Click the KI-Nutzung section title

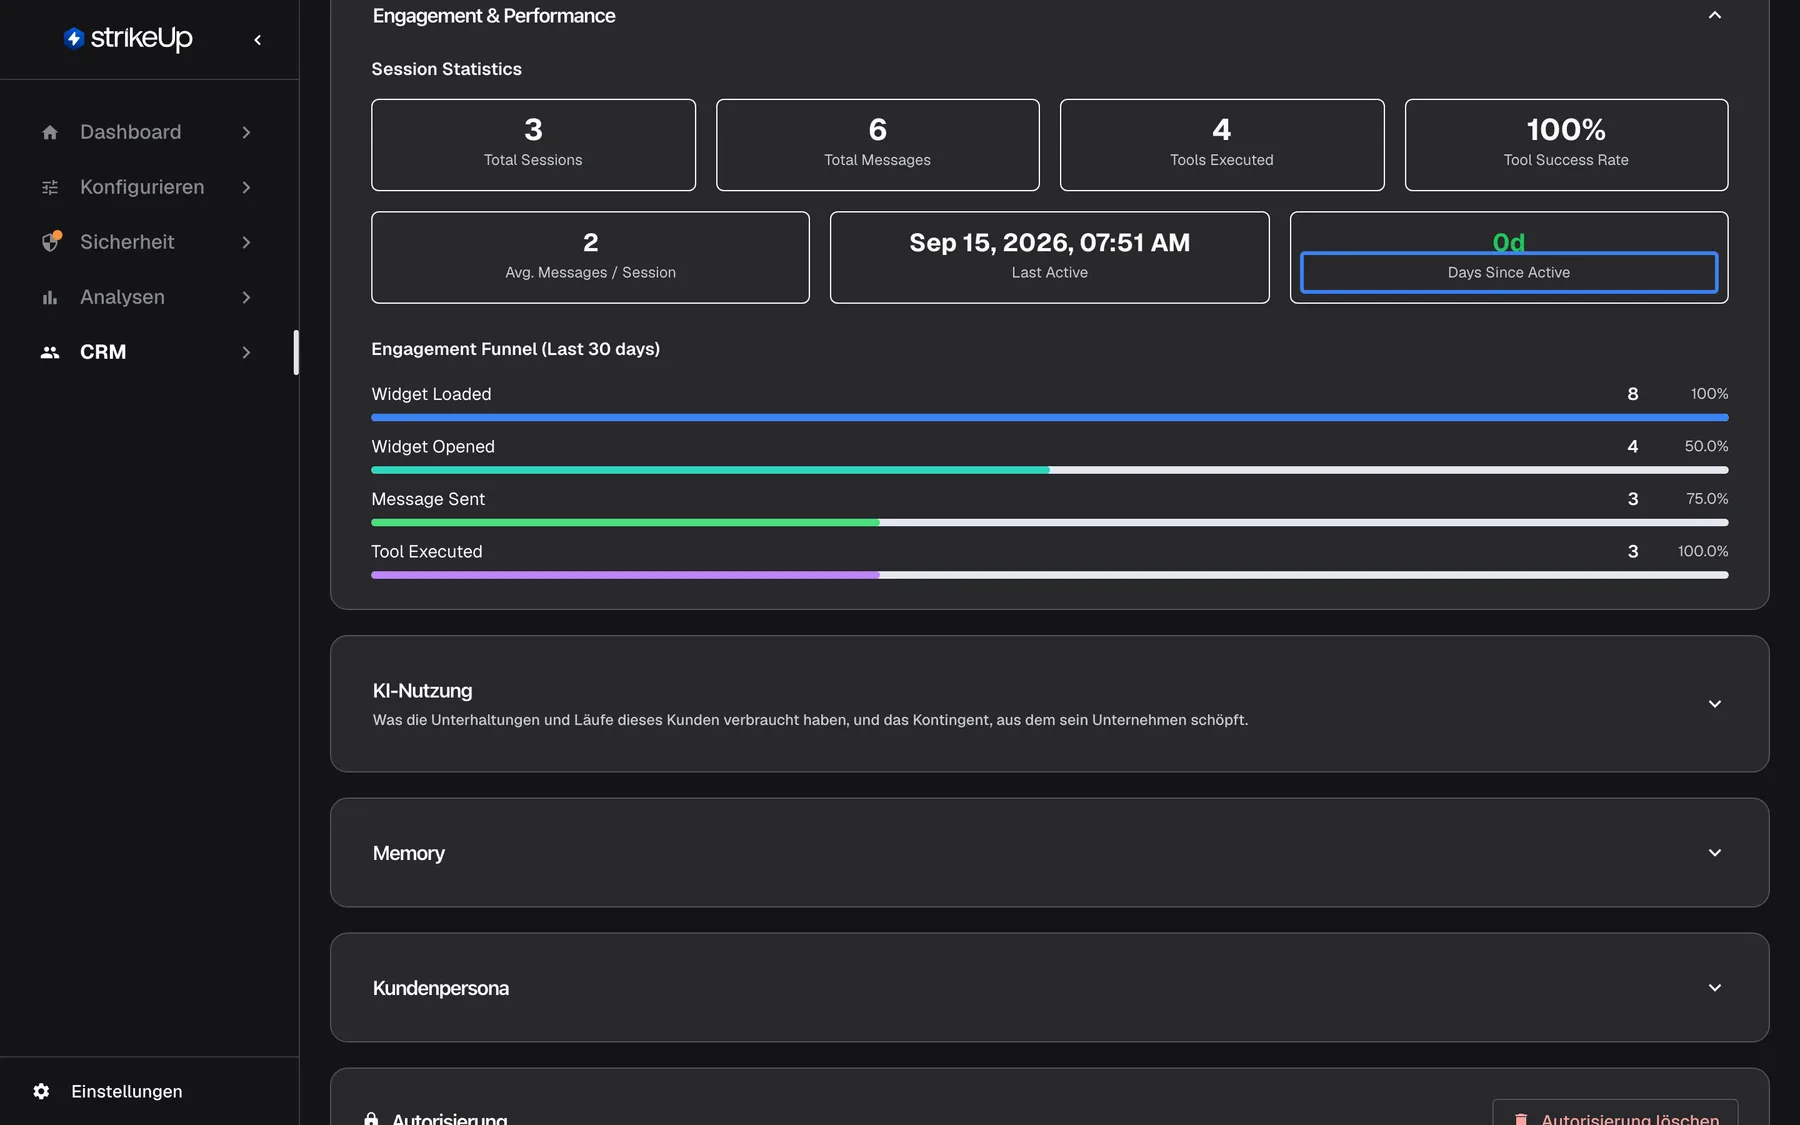422,691
